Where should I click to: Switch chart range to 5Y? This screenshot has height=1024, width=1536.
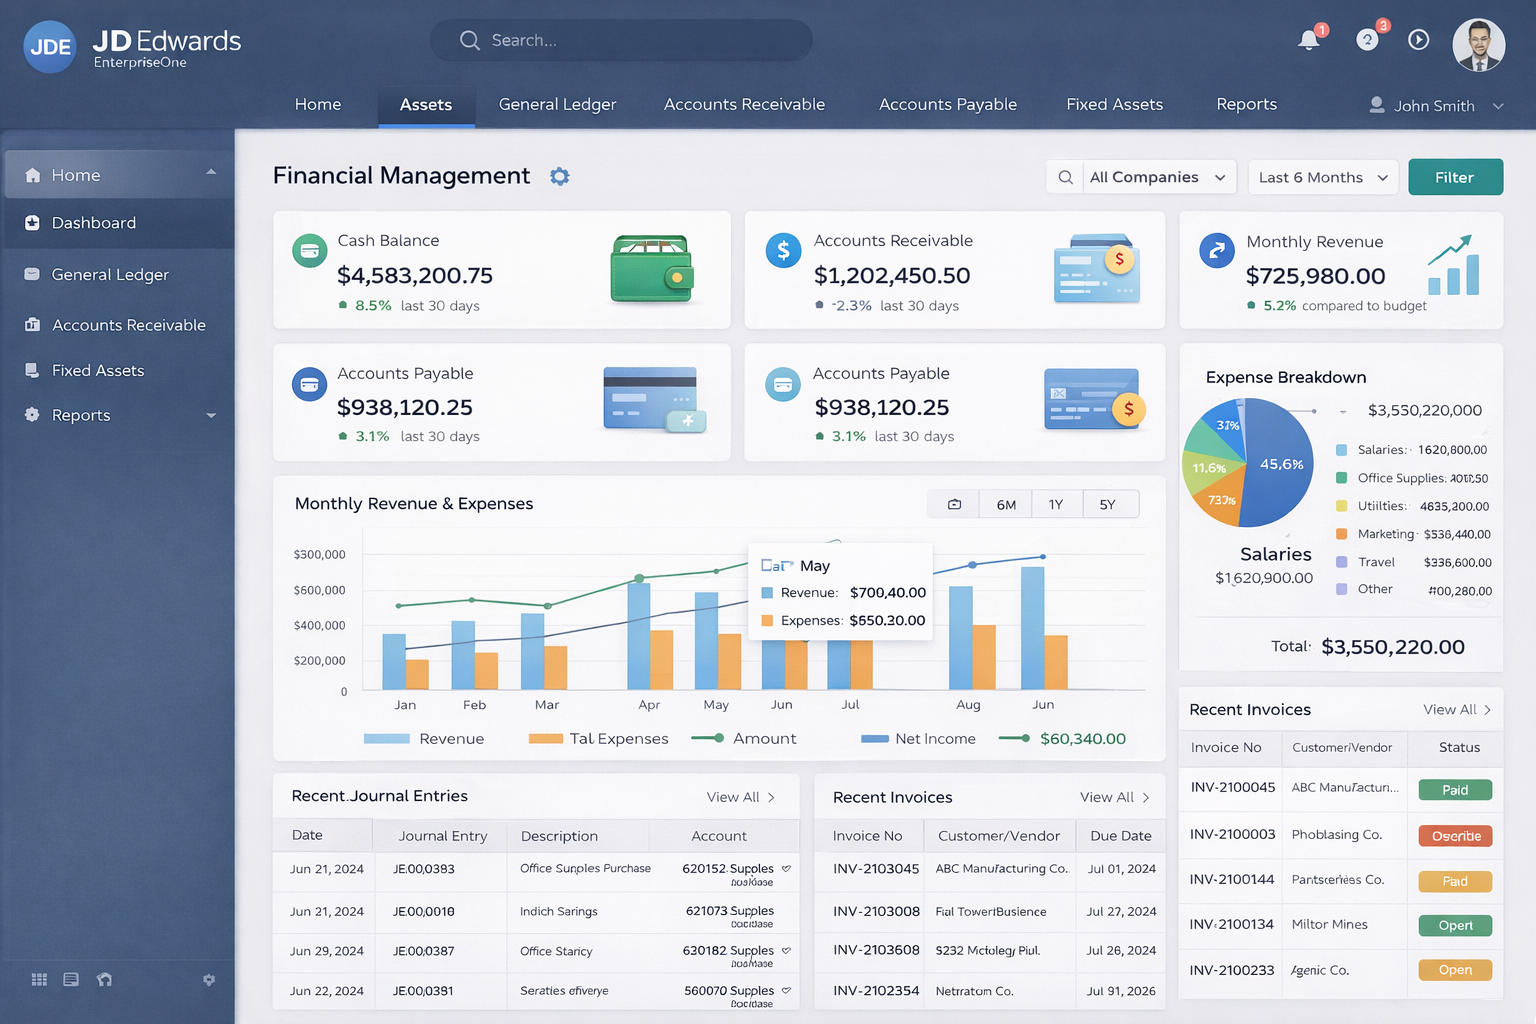point(1107,505)
